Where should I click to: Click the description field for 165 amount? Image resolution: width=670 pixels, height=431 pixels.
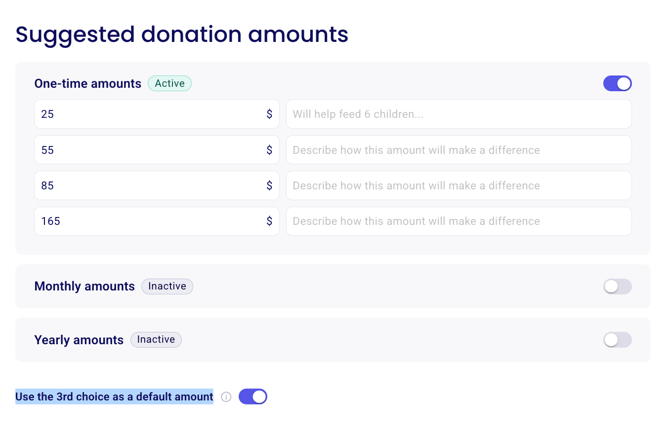458,221
